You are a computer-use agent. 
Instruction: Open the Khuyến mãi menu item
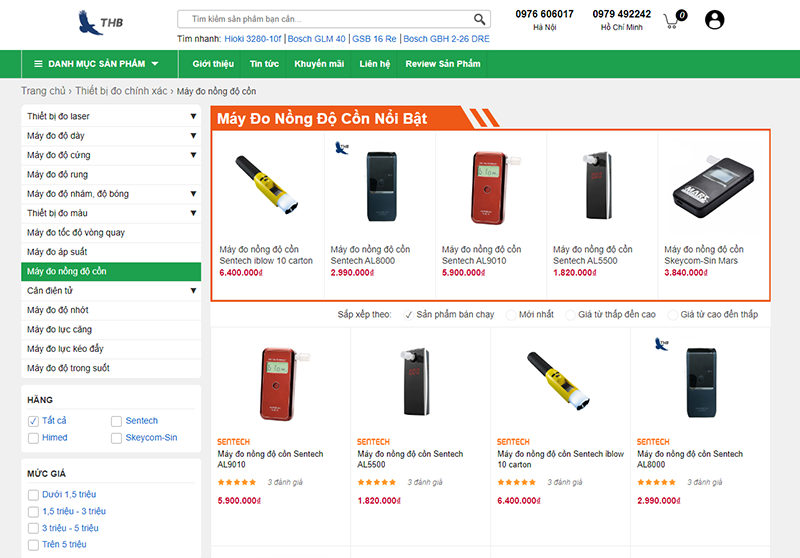(x=319, y=64)
